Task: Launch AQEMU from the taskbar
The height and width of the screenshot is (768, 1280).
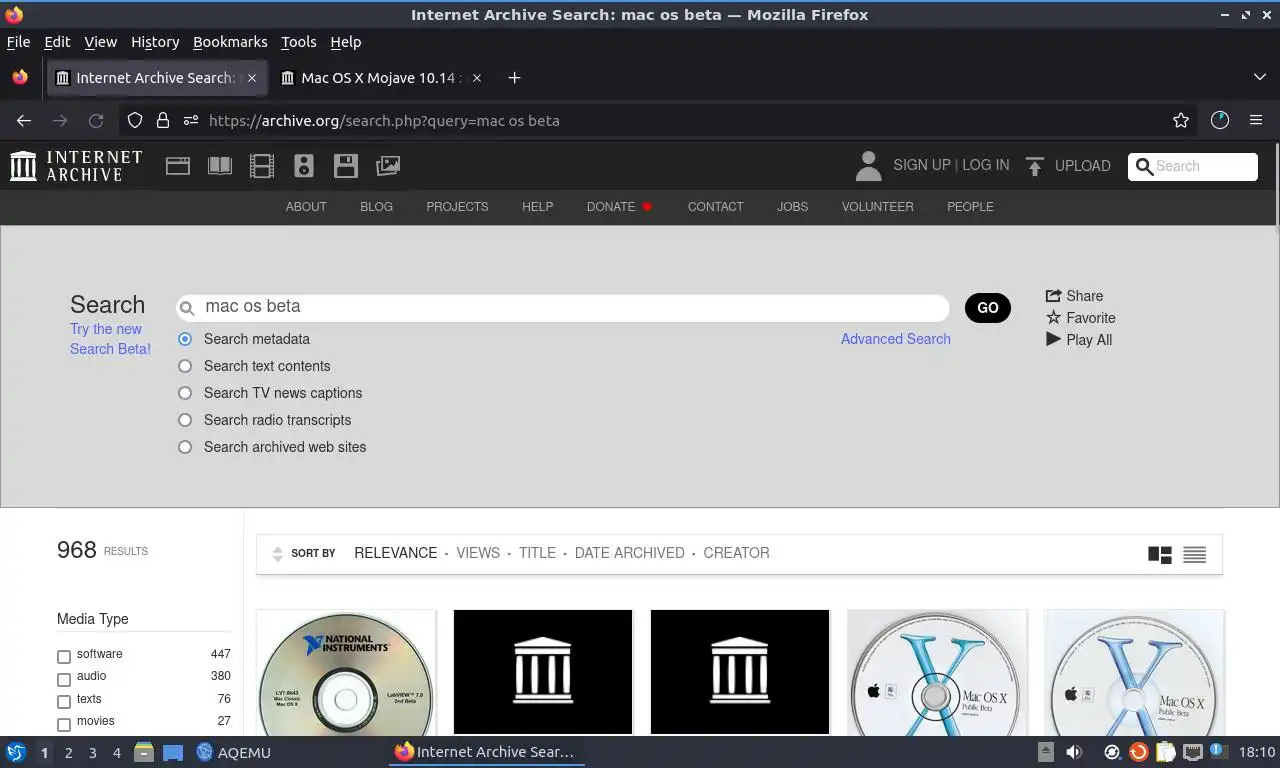Action: coord(233,752)
